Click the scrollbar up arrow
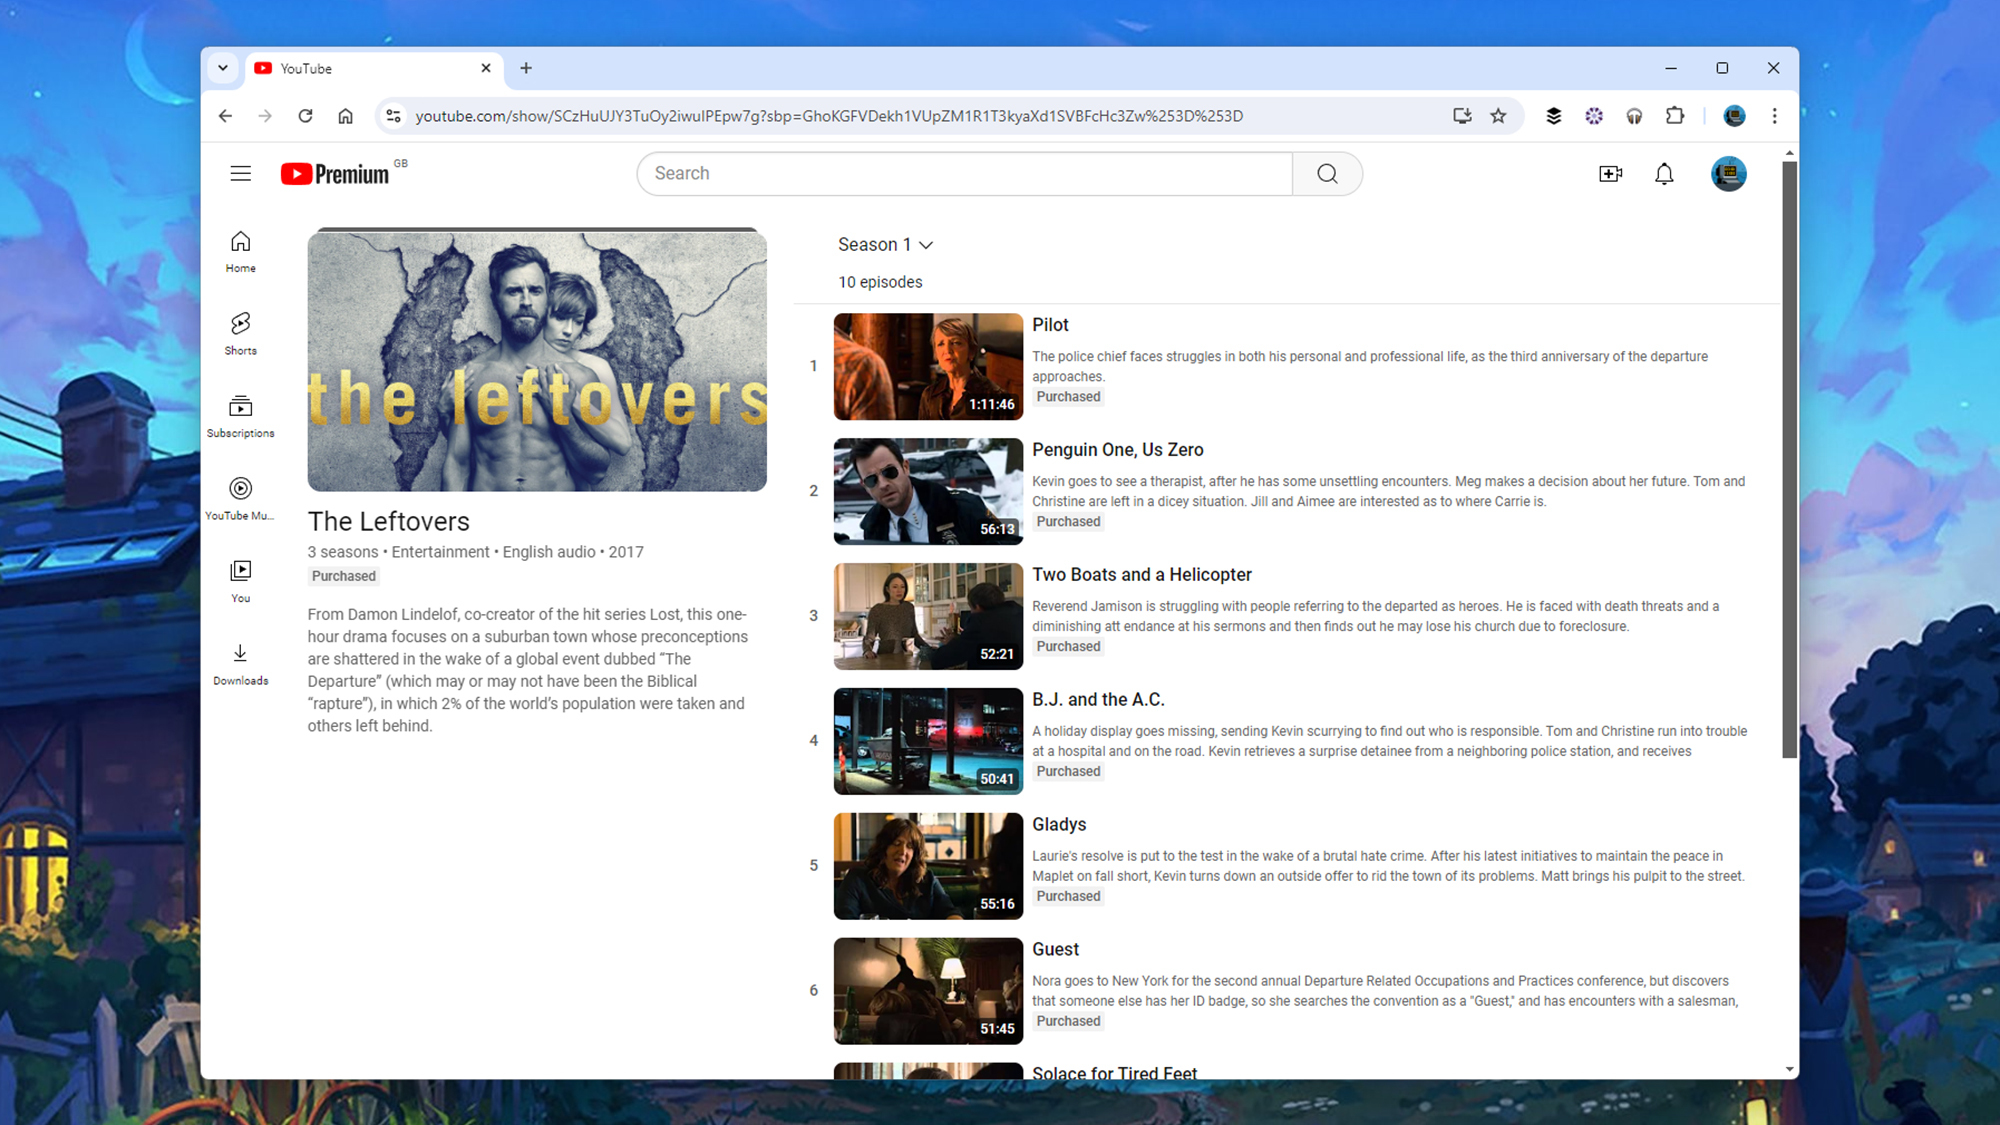Viewport: 2000px width, 1125px height. (x=1789, y=153)
